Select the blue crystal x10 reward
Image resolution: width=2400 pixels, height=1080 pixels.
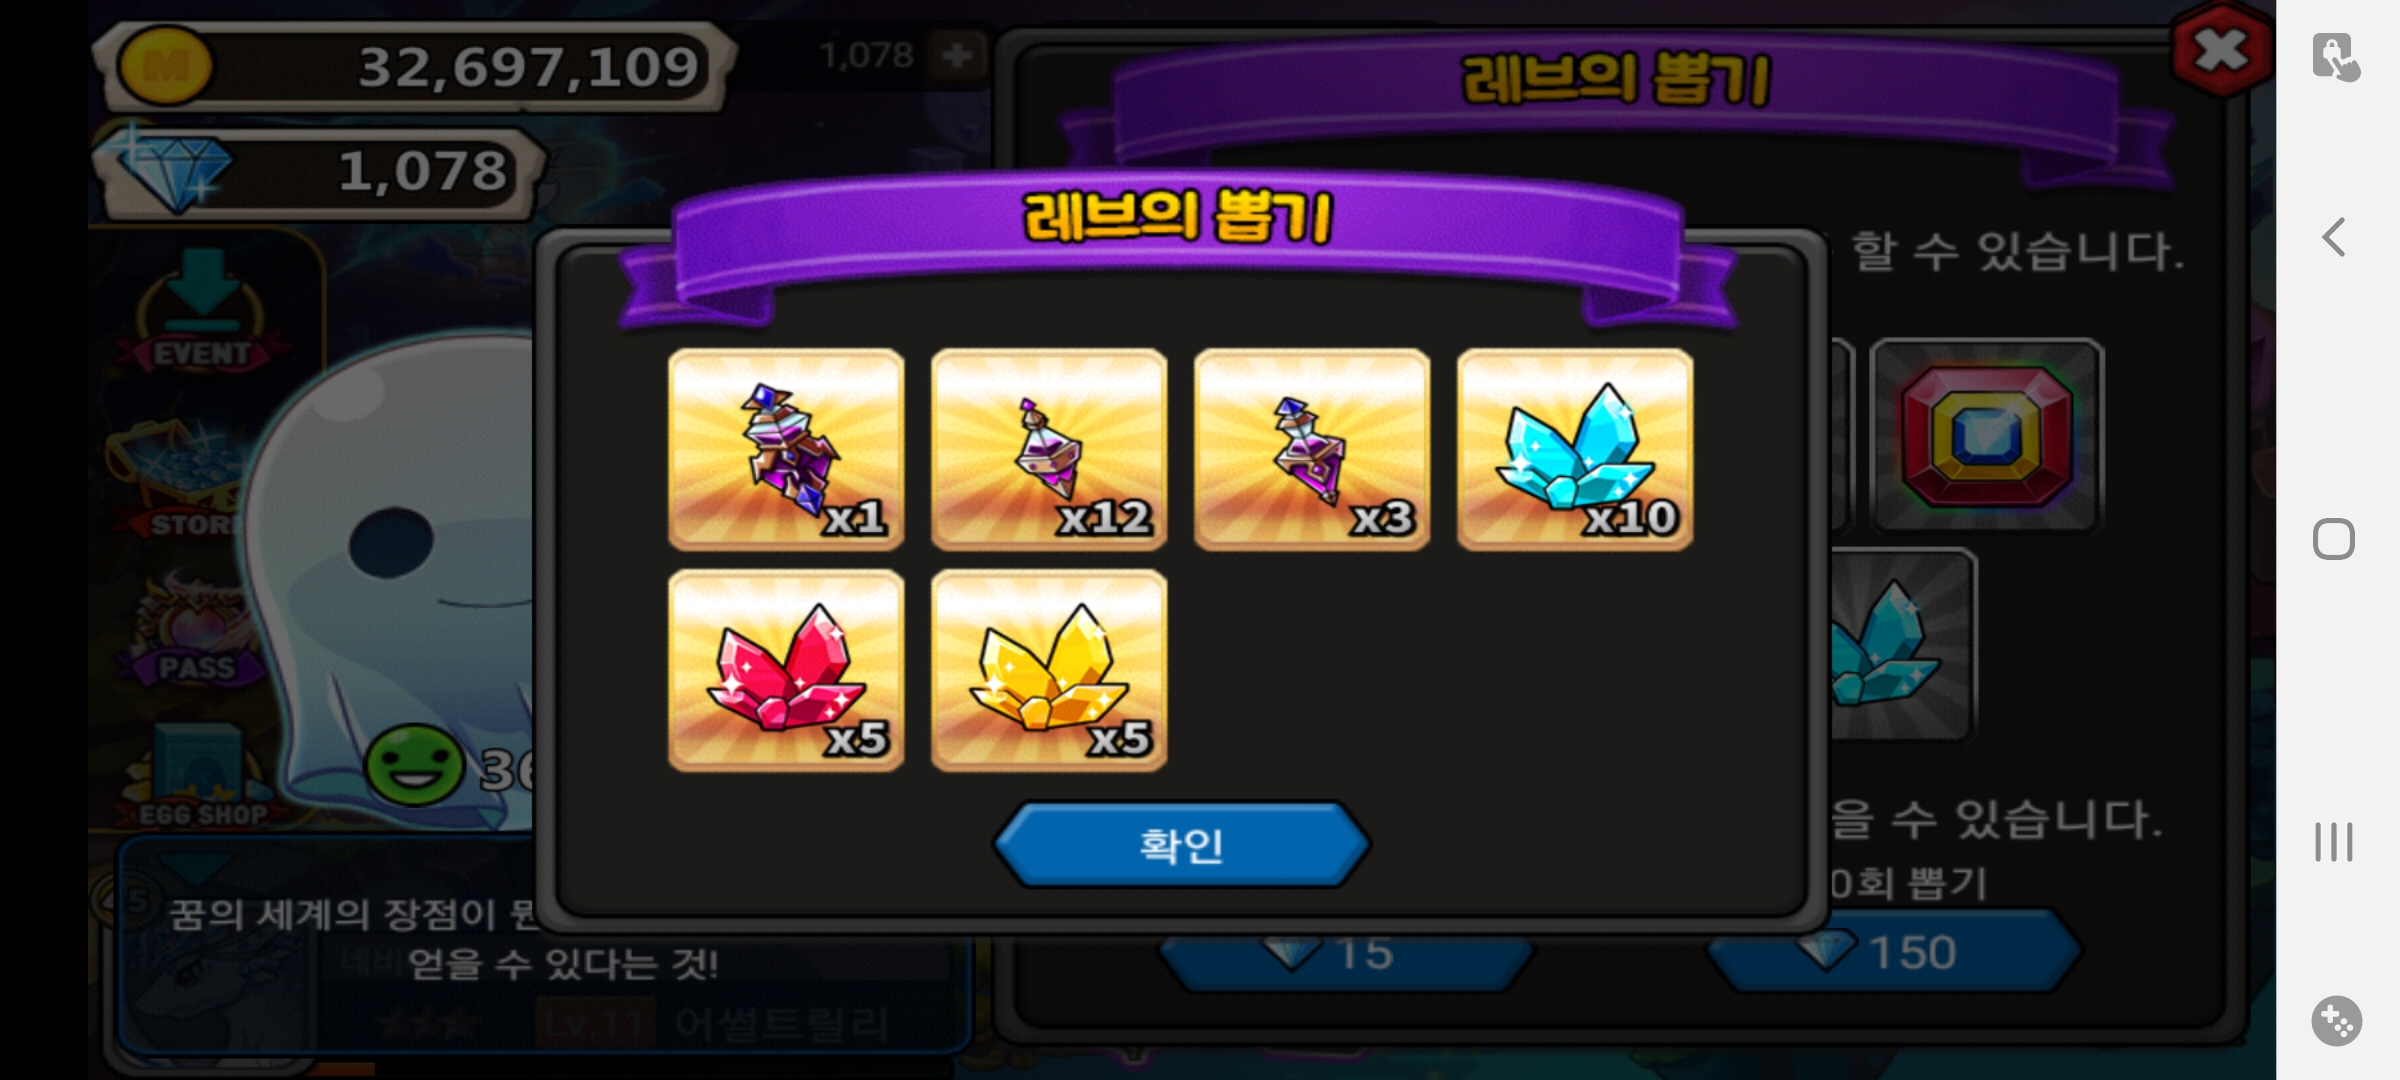click(x=1575, y=449)
